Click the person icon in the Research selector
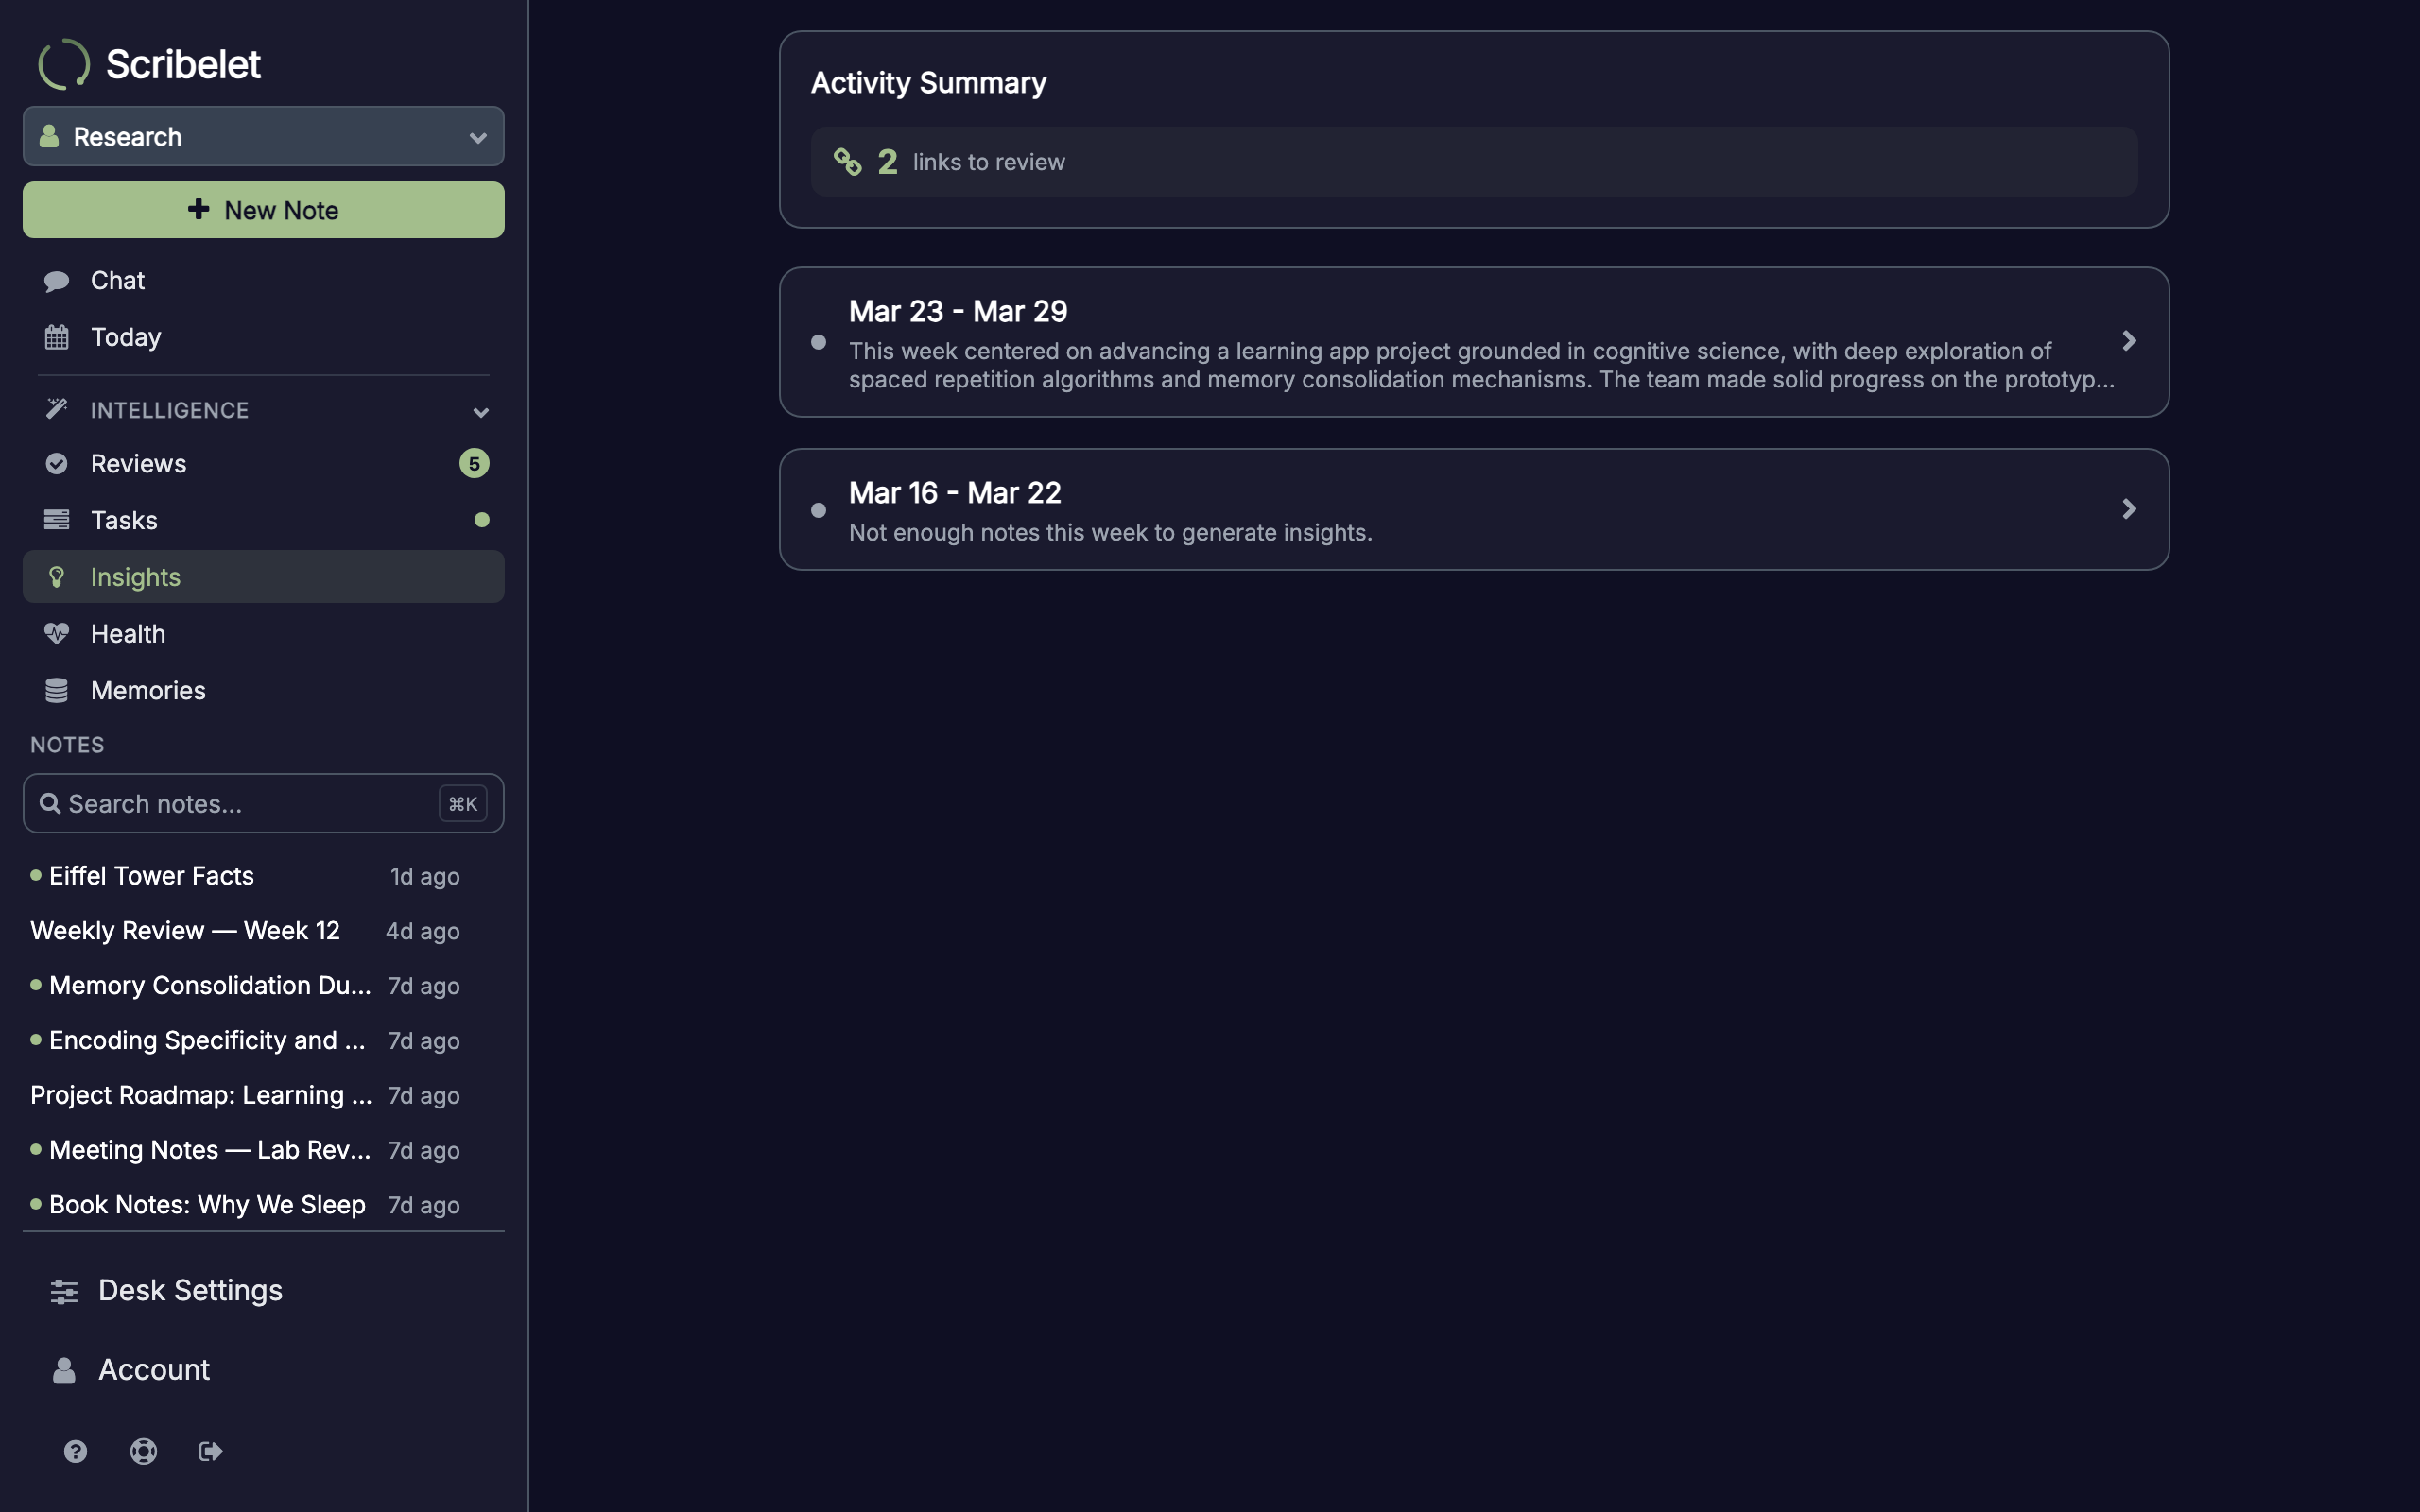Screen dimensions: 2420x1512 (49, 136)
